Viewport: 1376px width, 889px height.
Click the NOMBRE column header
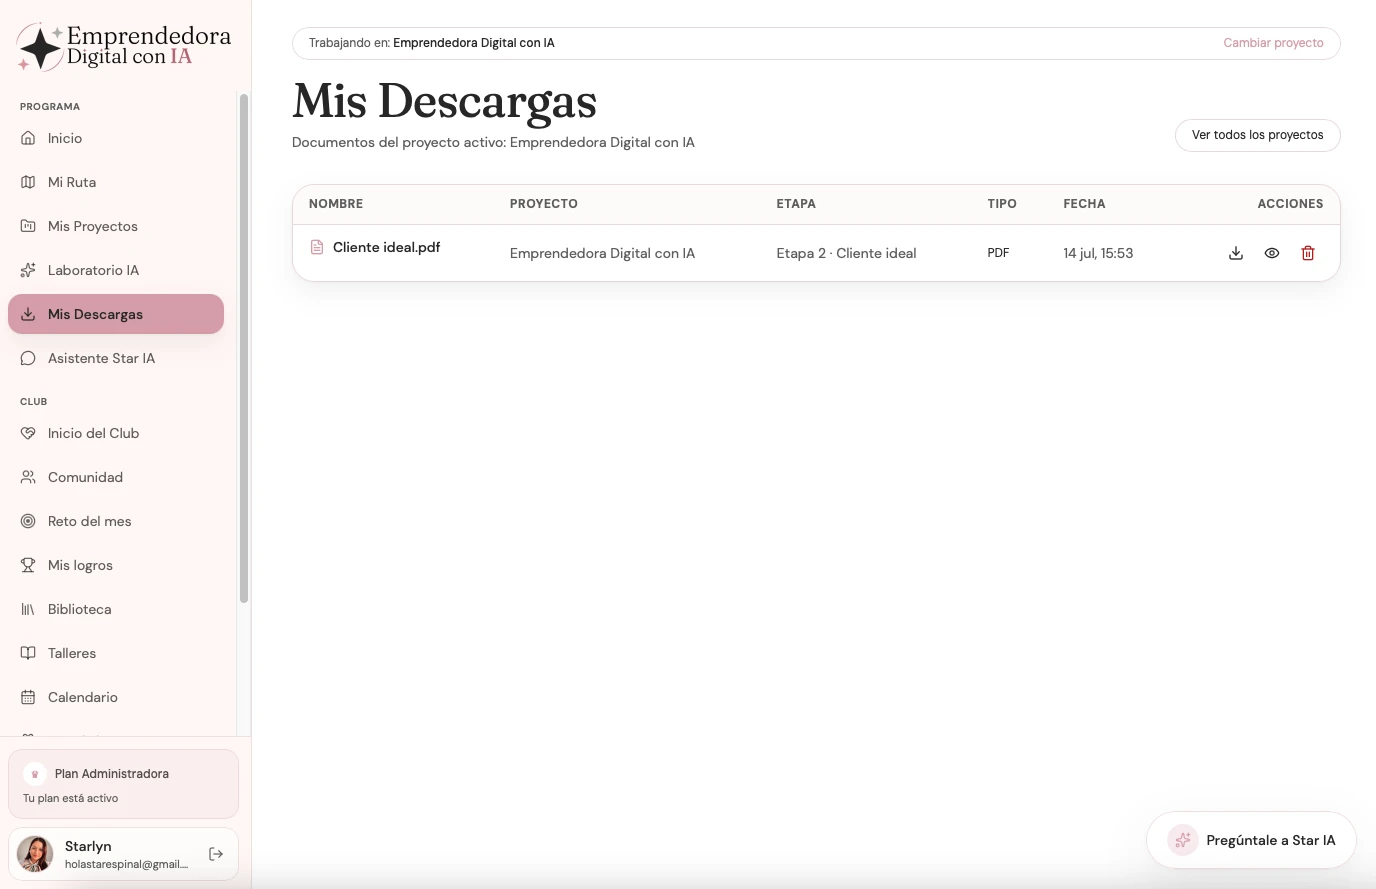click(x=336, y=204)
